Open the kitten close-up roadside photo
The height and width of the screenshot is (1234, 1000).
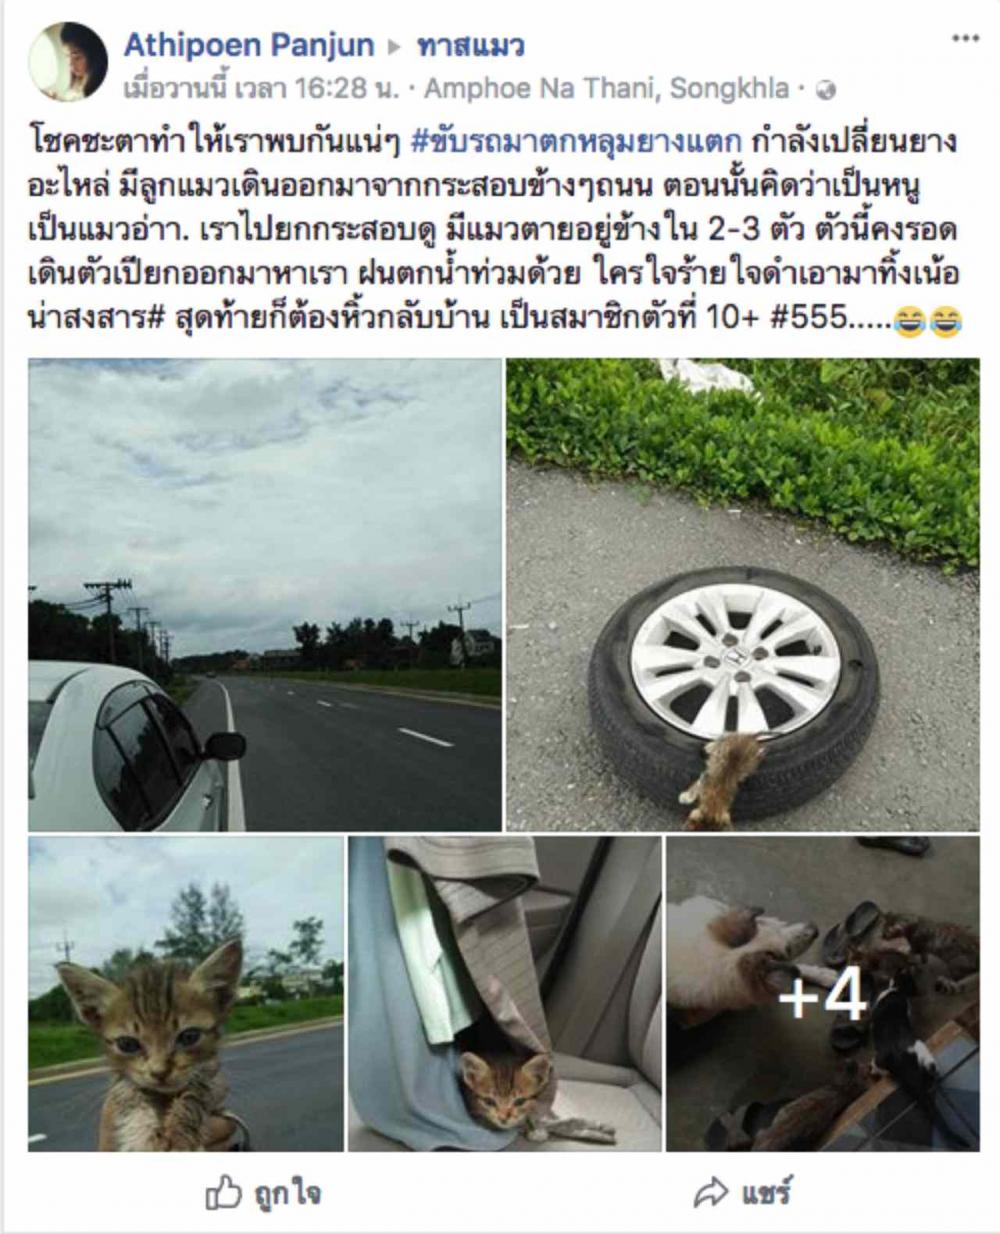tap(185, 994)
